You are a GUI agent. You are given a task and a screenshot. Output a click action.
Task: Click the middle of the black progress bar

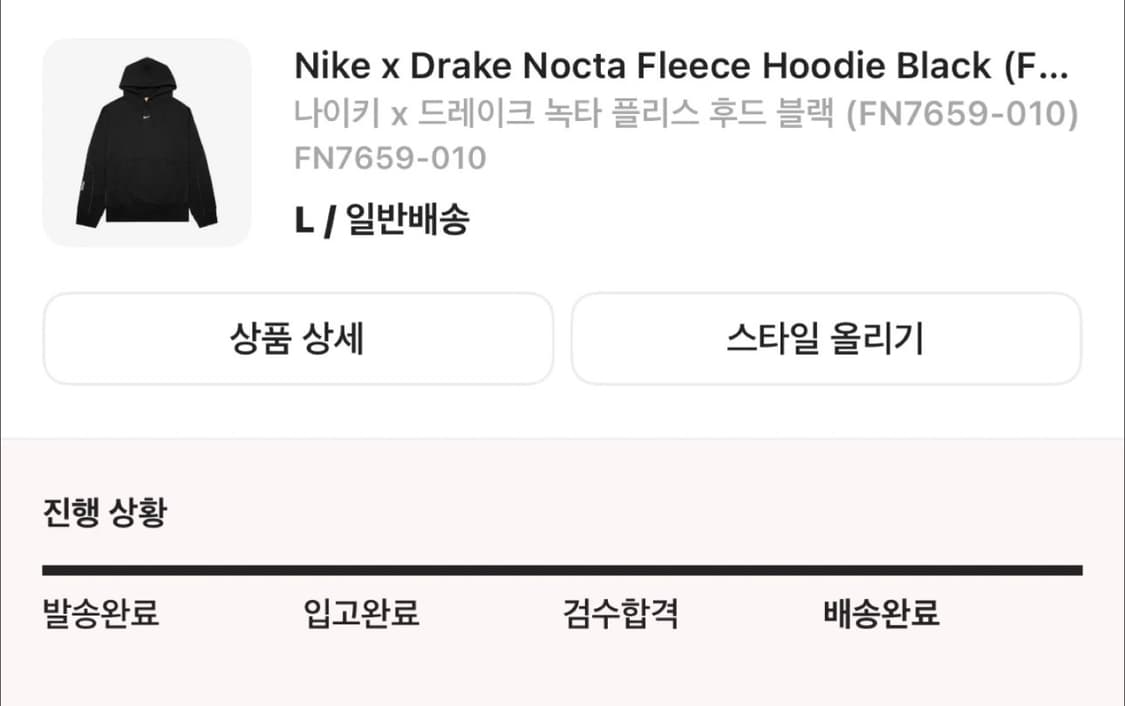562,570
